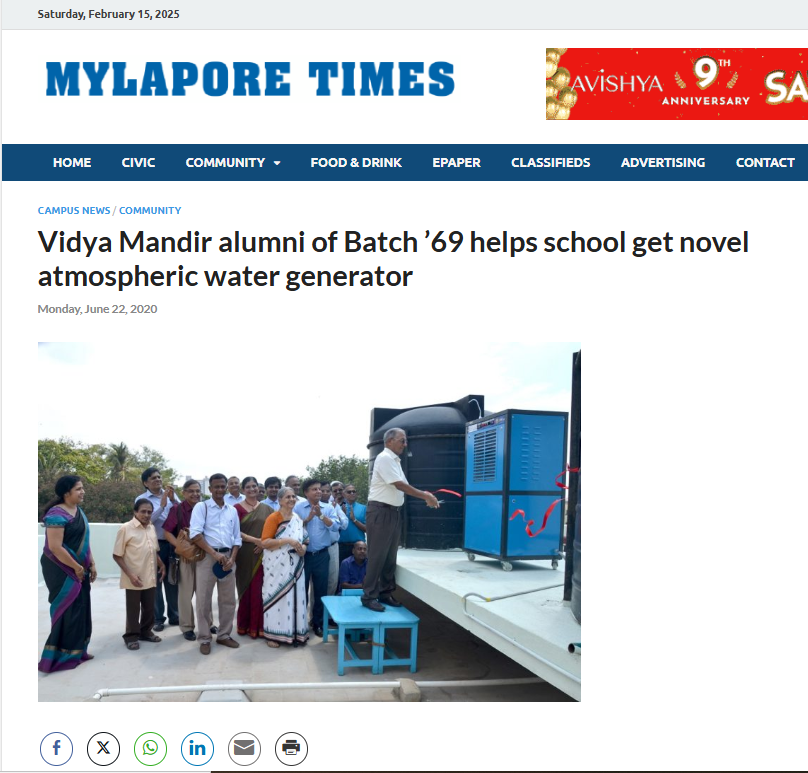Go to the Civic section
Image resolution: width=808 pixels, height=773 pixels.
[x=138, y=162]
